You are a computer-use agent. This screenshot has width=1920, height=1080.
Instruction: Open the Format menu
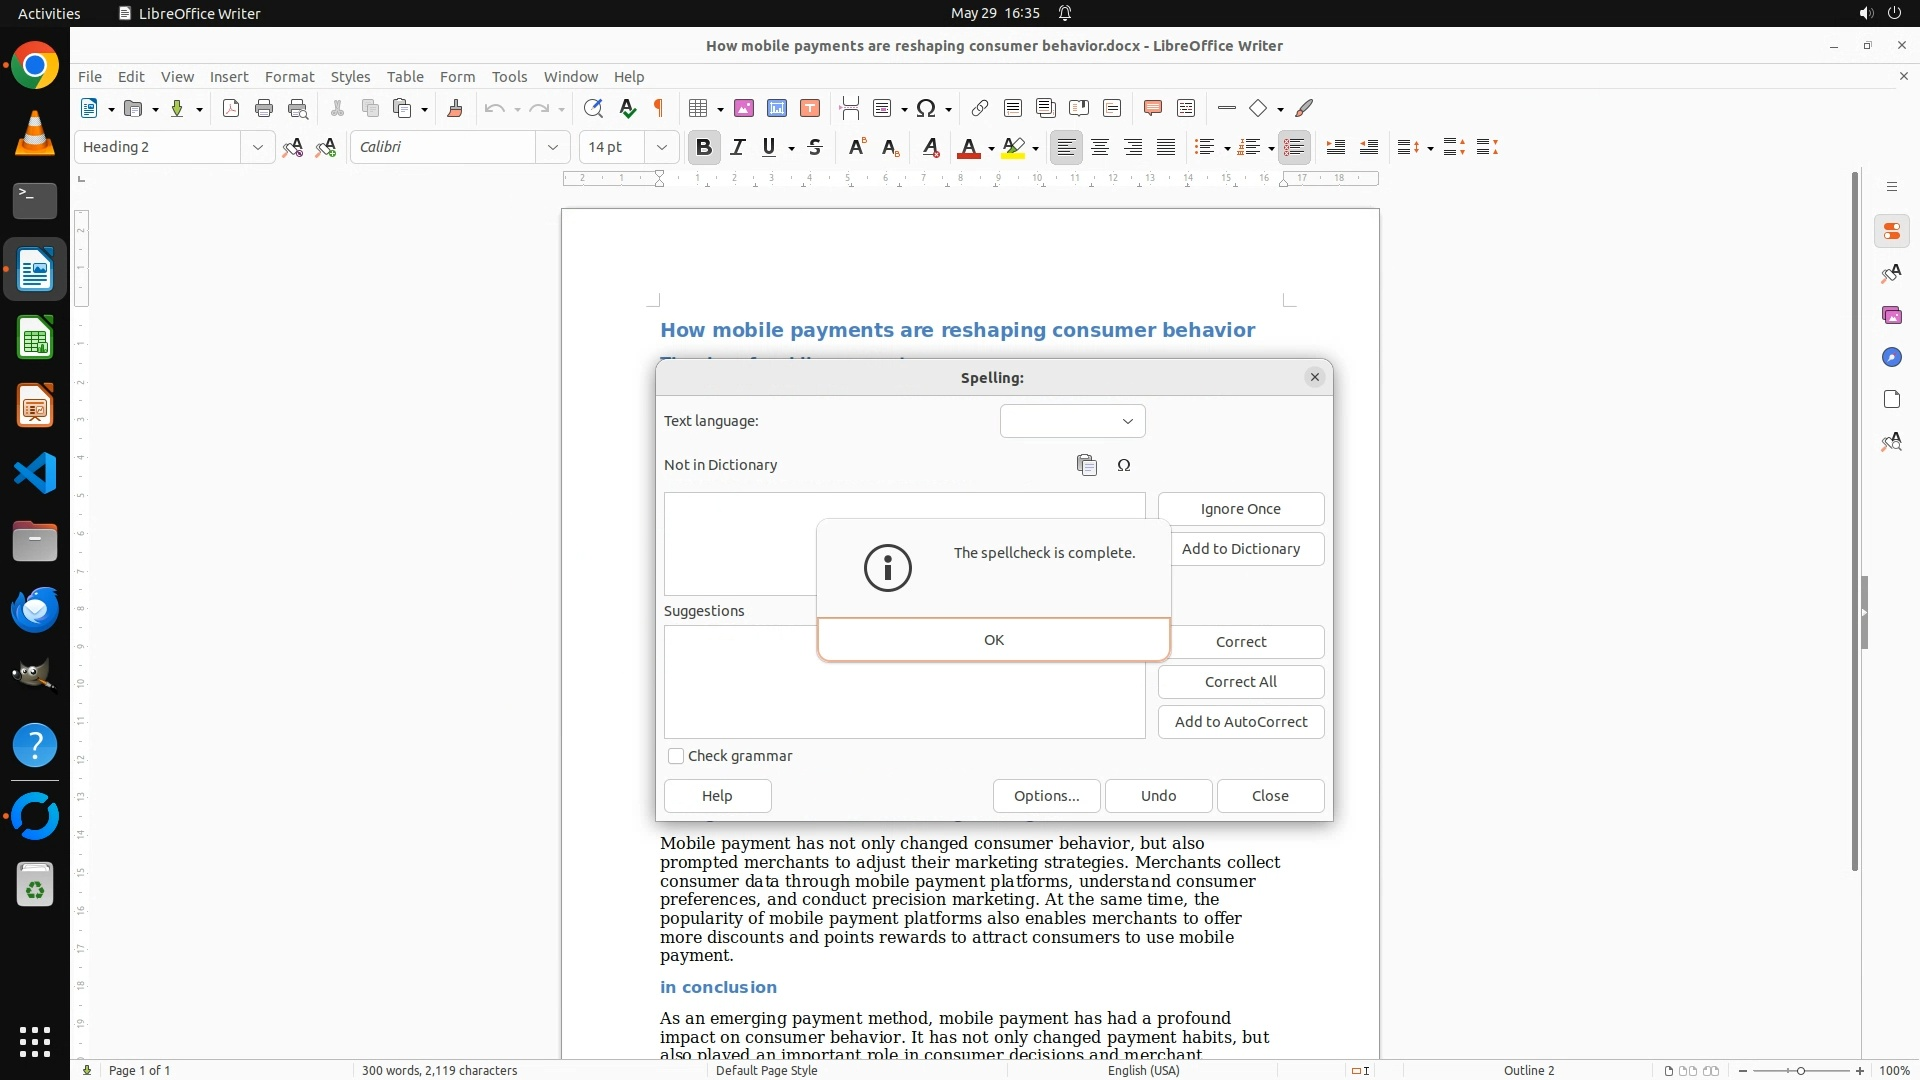pyautogui.click(x=289, y=77)
